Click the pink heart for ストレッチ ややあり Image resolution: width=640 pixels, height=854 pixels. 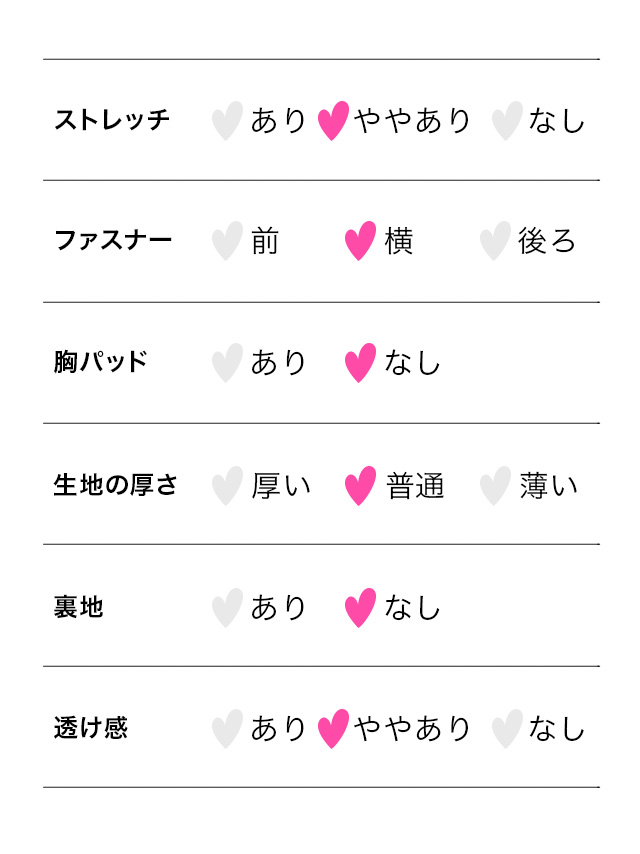[333, 120]
